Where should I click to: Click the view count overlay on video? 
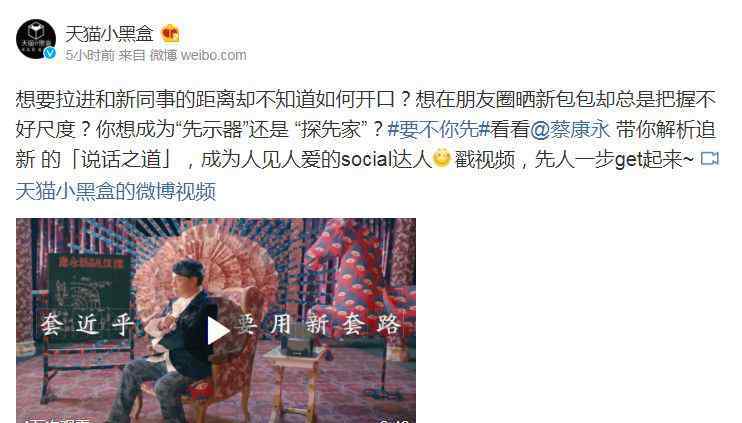(57, 420)
